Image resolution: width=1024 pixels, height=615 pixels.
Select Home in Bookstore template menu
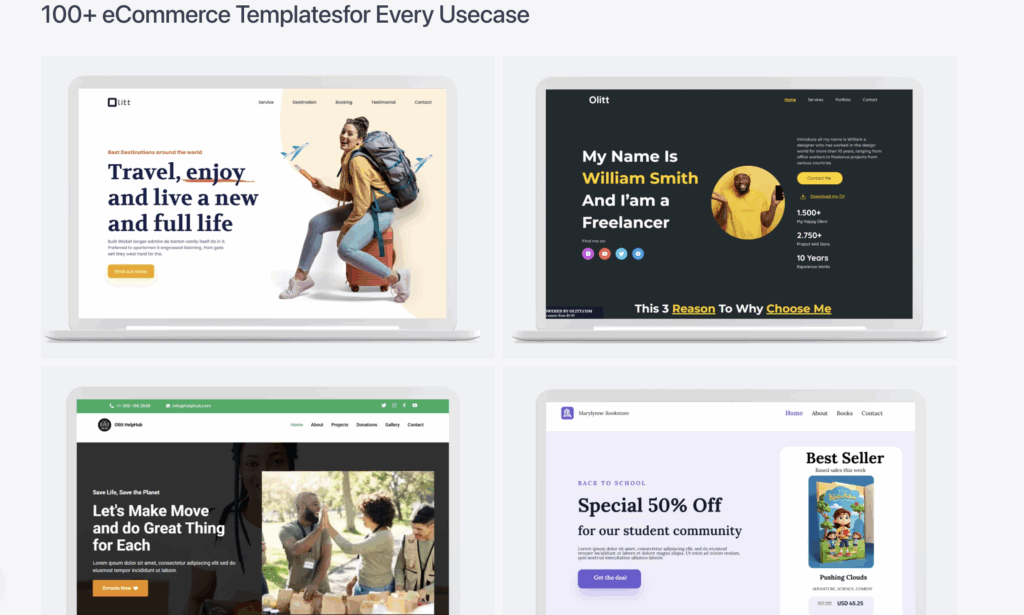coord(794,413)
